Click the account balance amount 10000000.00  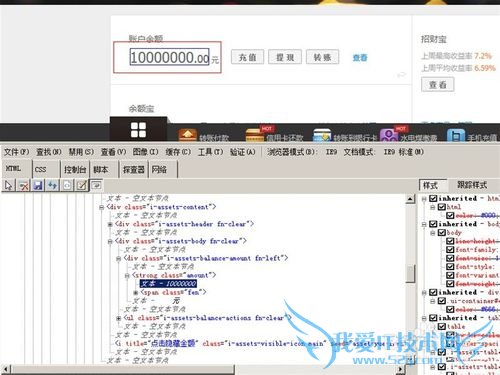click(x=170, y=57)
